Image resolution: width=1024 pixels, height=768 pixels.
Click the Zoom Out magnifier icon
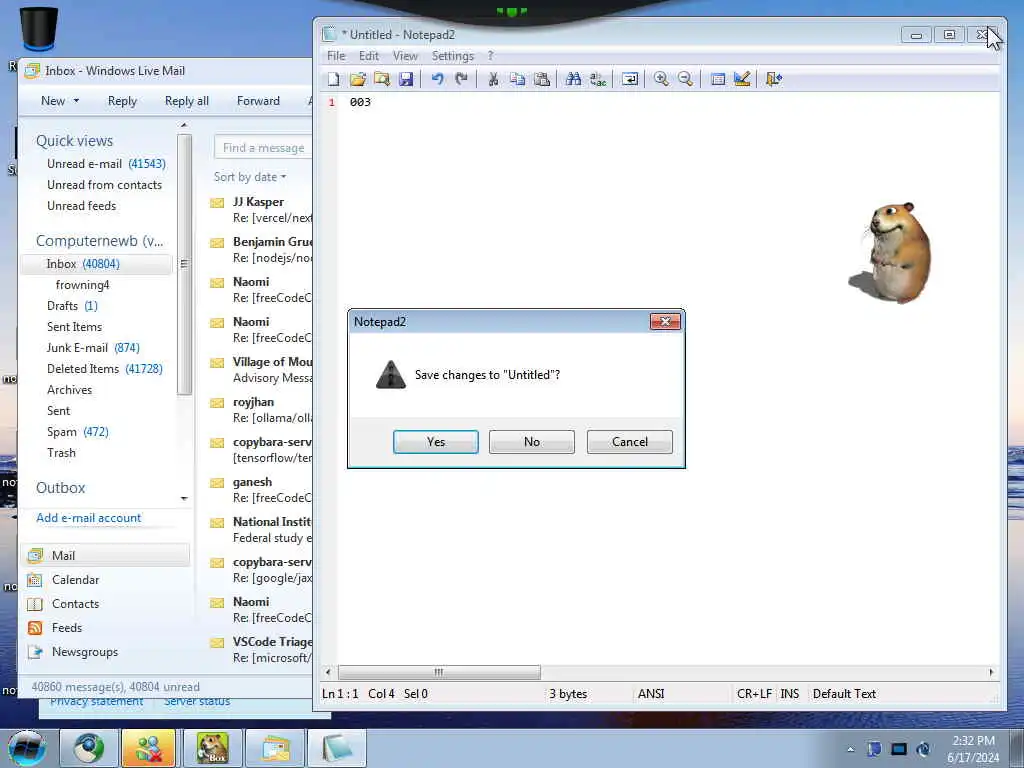tap(685, 79)
